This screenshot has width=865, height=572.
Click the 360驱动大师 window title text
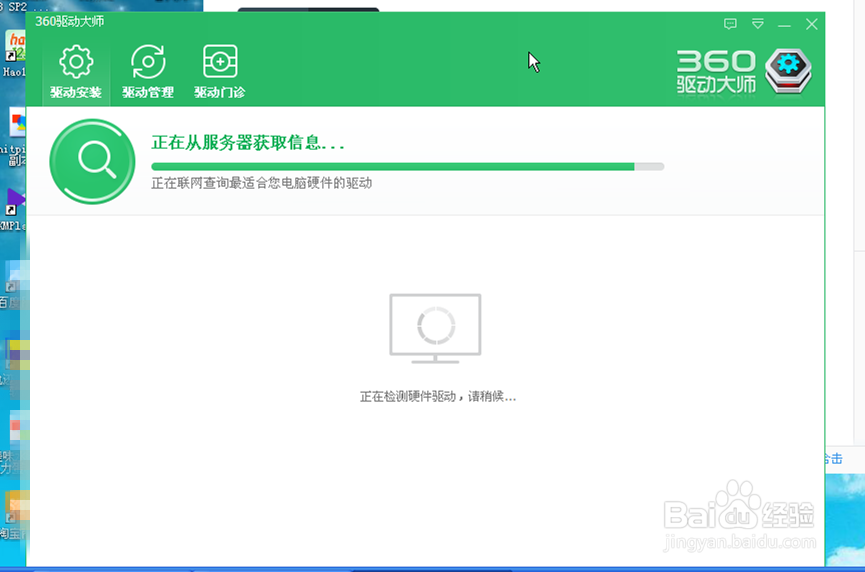click(x=70, y=22)
